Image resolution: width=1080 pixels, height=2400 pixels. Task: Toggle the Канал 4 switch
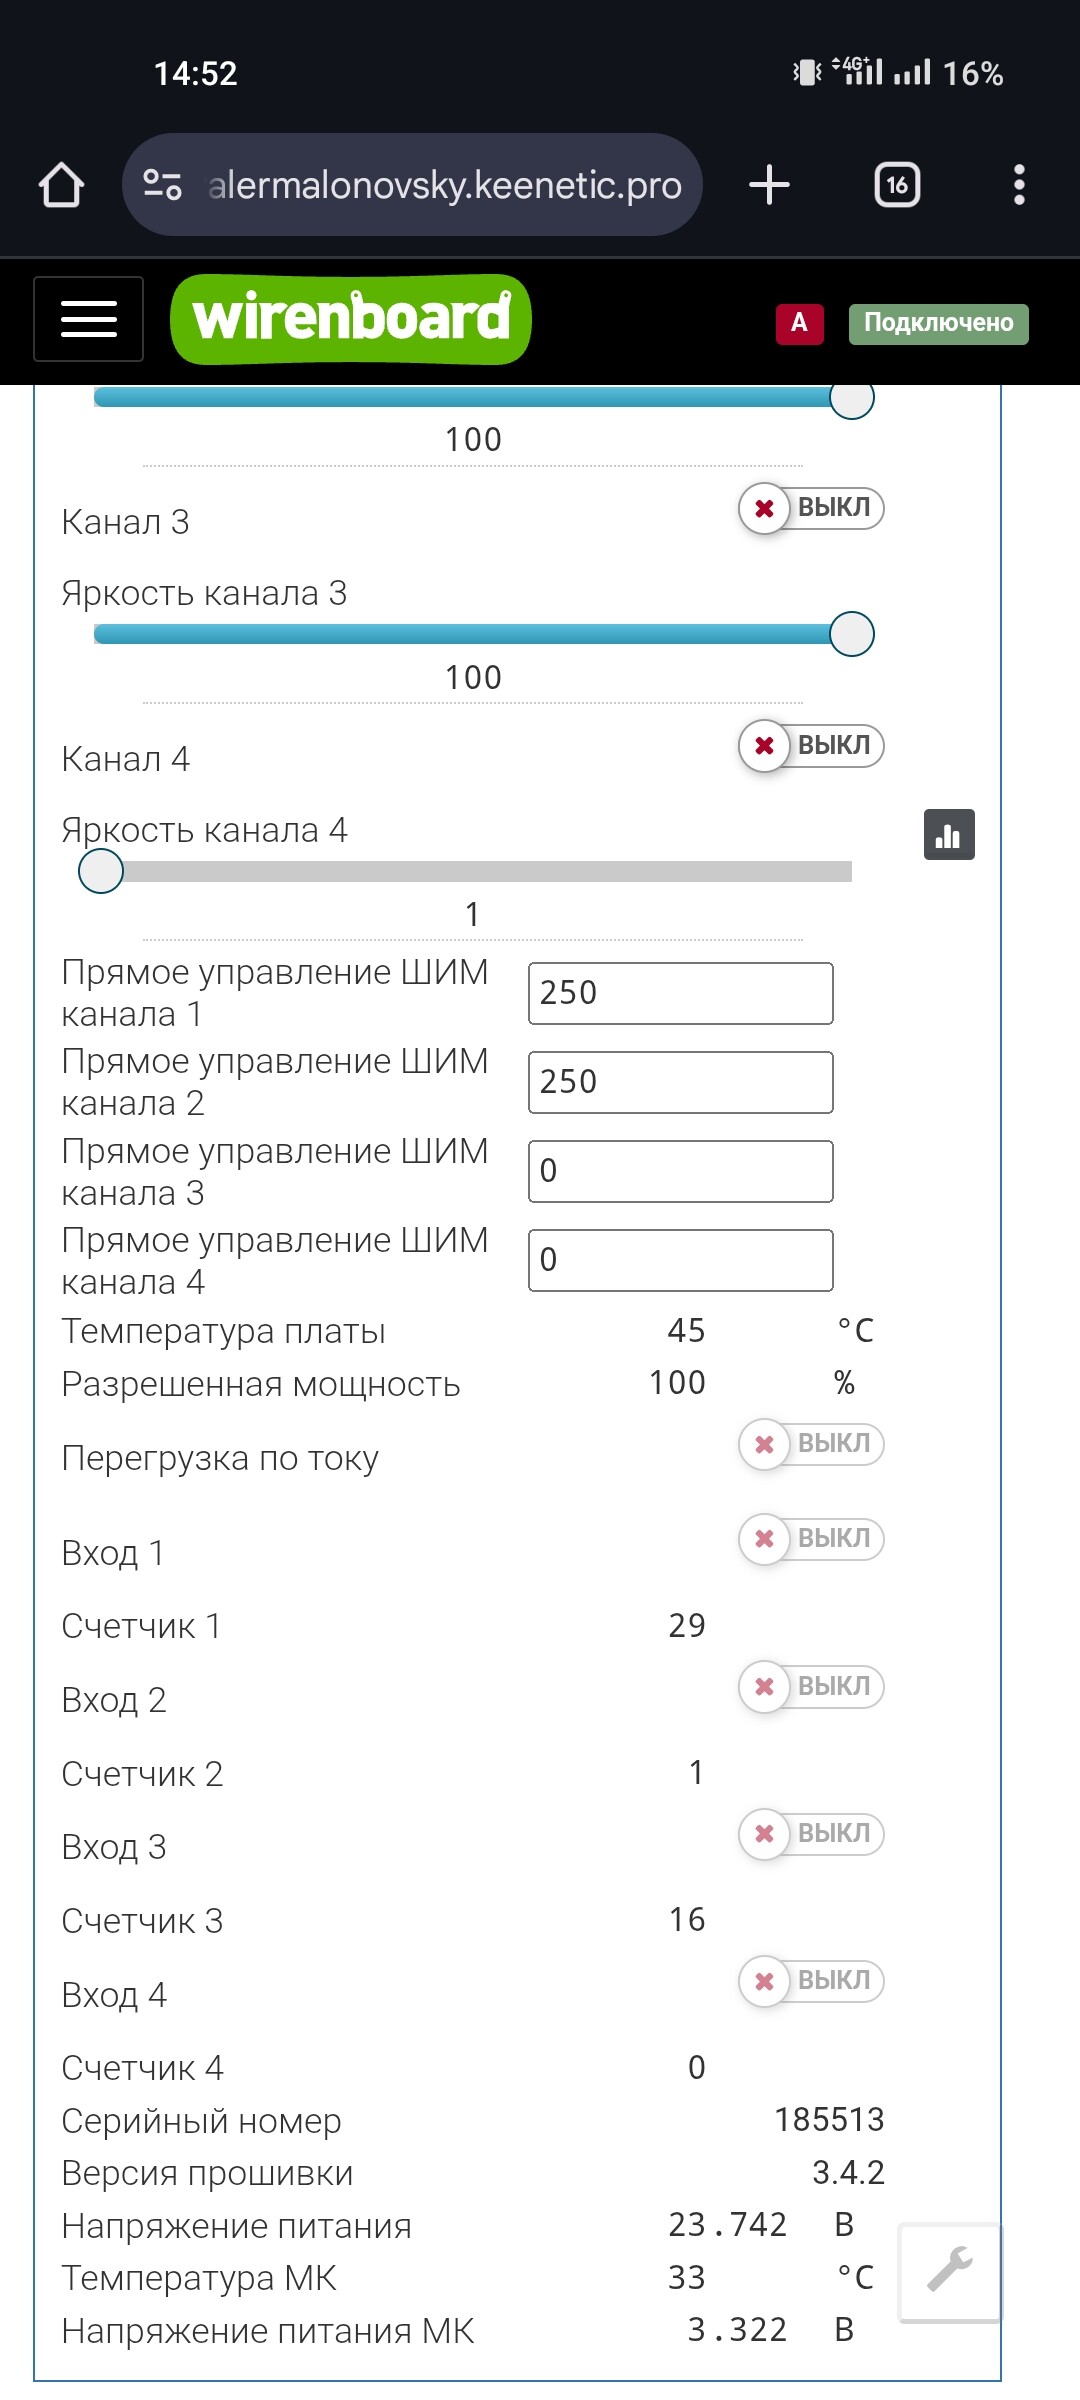tap(811, 746)
